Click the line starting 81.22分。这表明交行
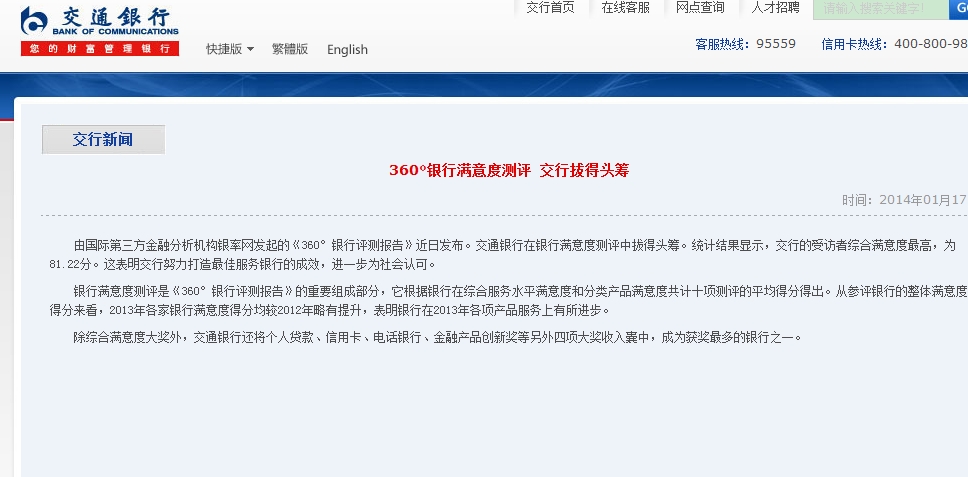This screenshot has height=477, width=968. click(243, 265)
